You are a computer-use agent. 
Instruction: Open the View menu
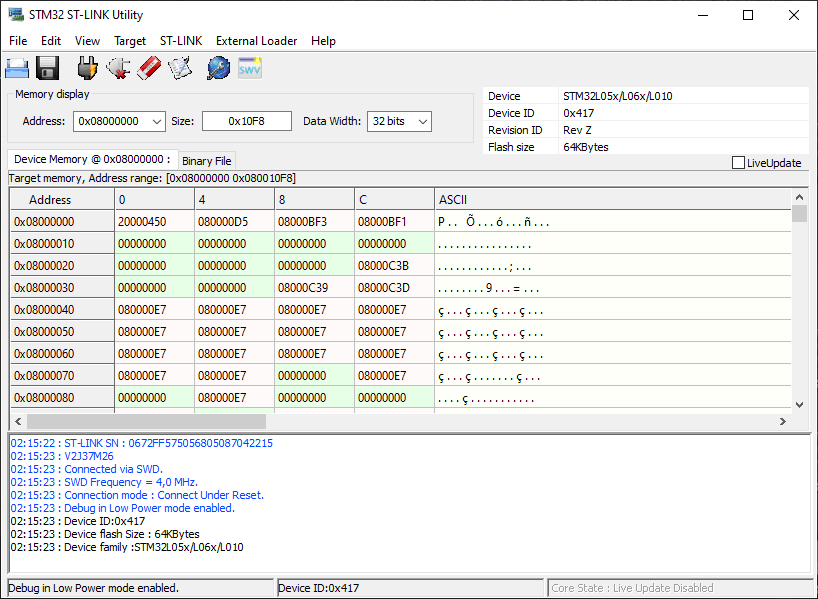point(87,41)
